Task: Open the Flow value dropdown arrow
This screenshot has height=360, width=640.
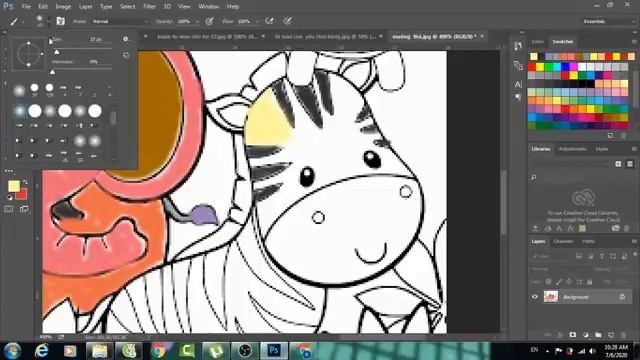Action: [x=257, y=22]
